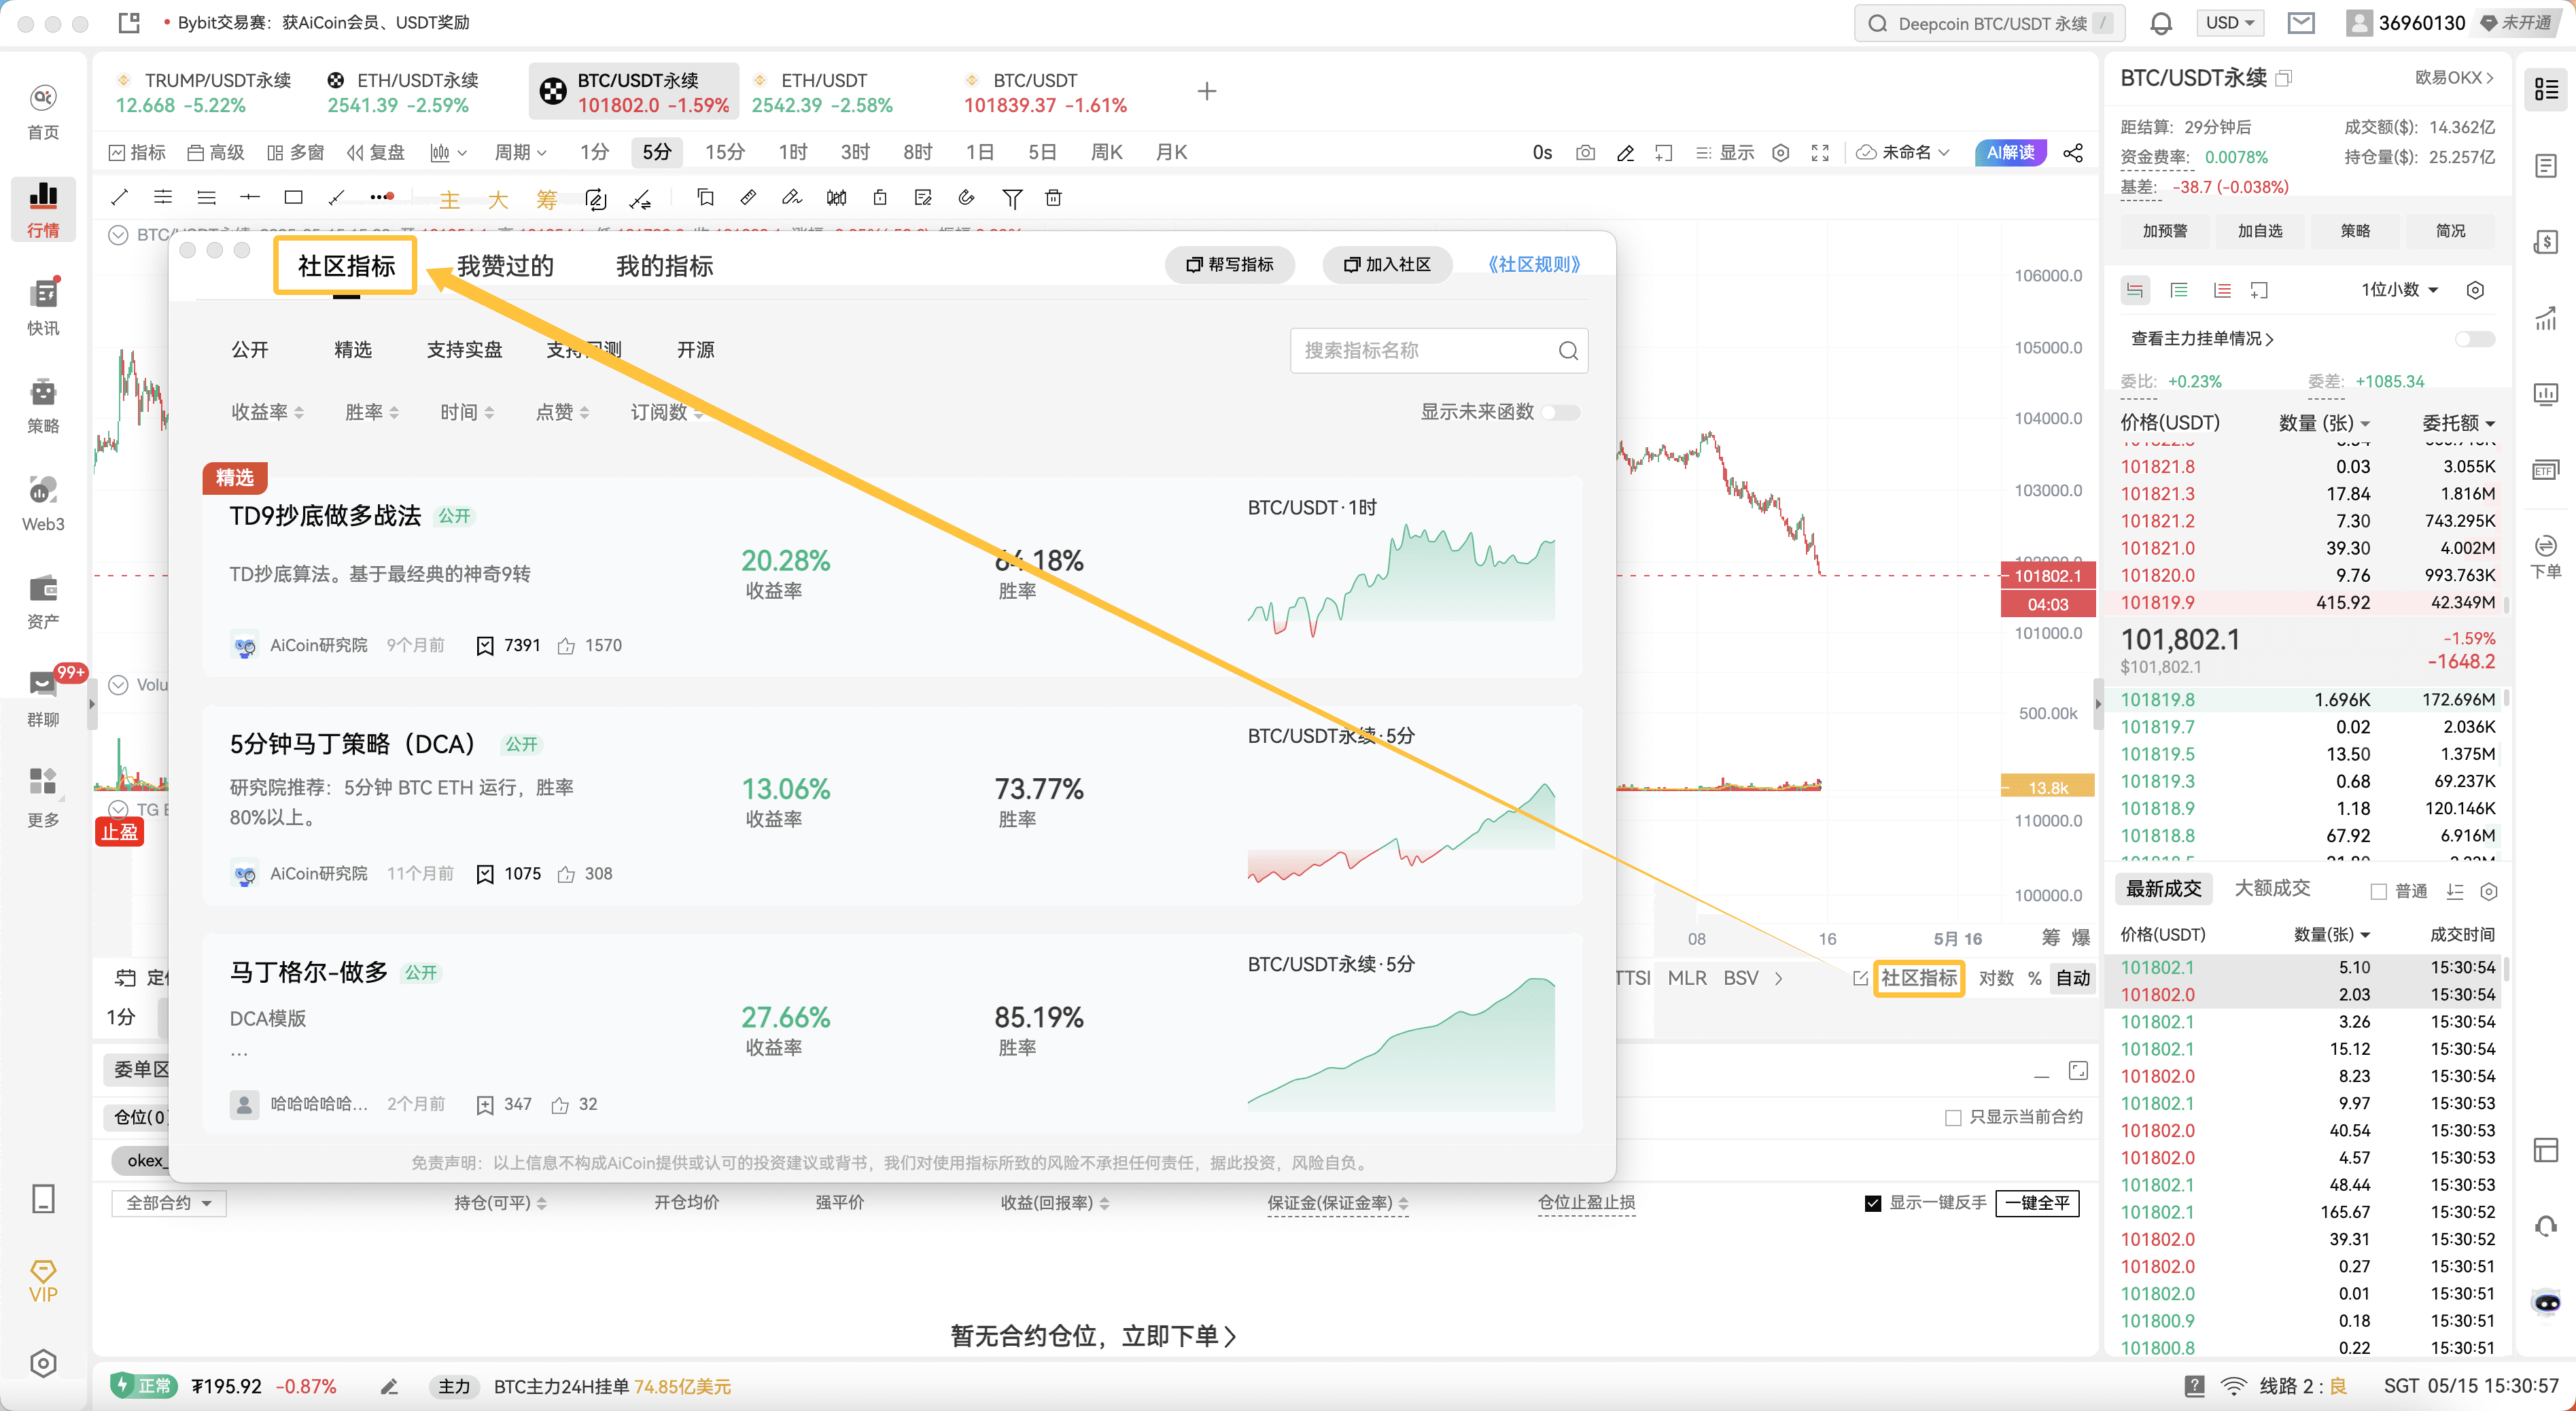The height and width of the screenshot is (1411, 2576).
Task: Expand the 周期 period dropdown
Action: tap(520, 152)
